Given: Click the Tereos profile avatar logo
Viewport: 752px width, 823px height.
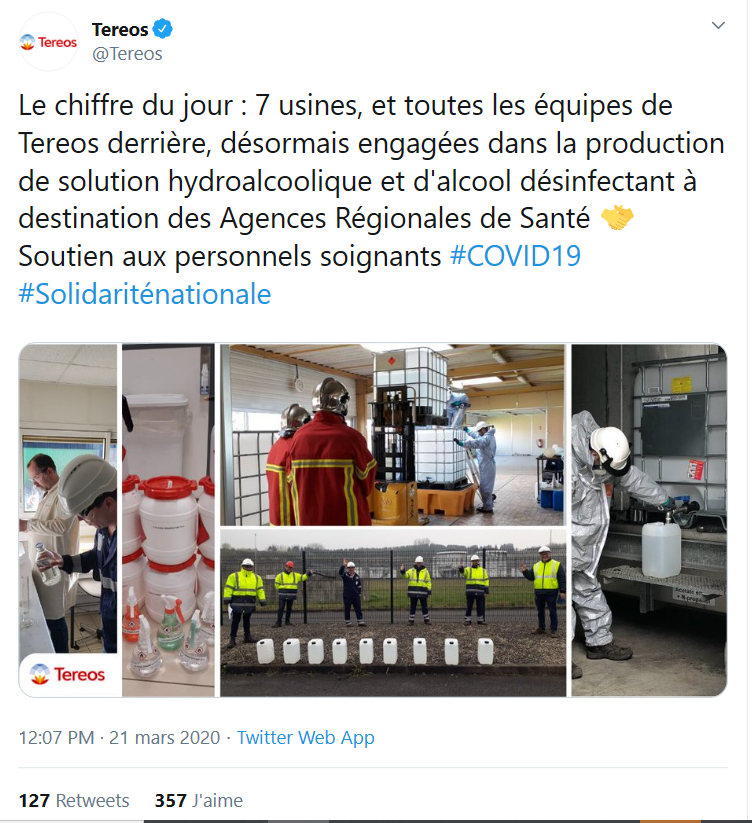Looking at the screenshot, I should pyautogui.click(x=49, y=42).
